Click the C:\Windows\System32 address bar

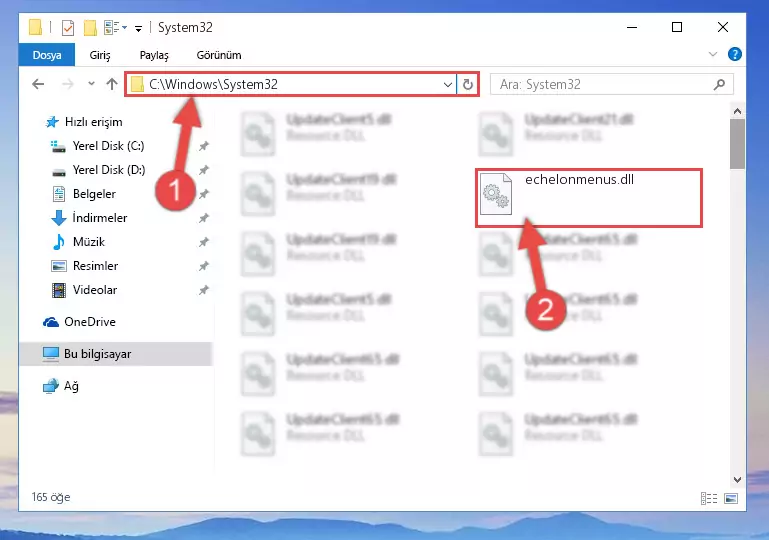pos(290,84)
